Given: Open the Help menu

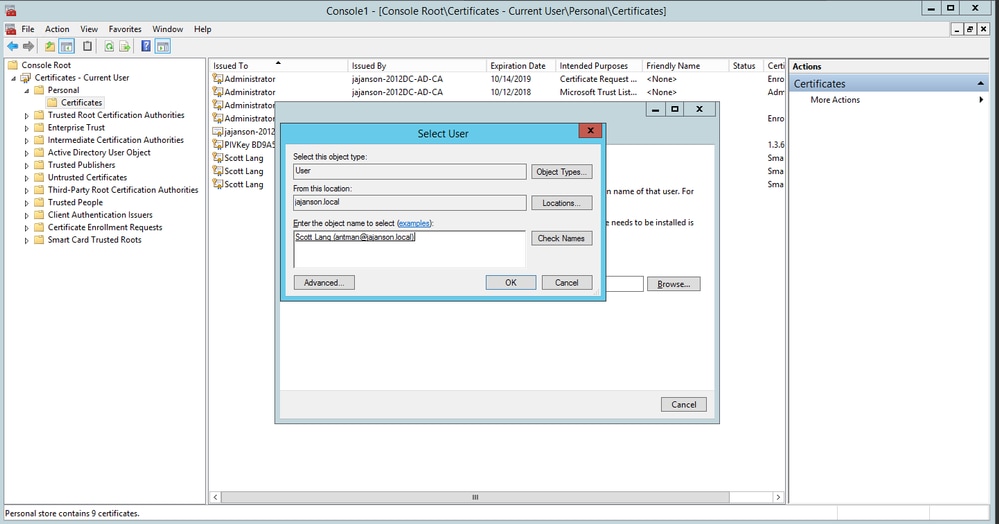Looking at the screenshot, I should (203, 29).
